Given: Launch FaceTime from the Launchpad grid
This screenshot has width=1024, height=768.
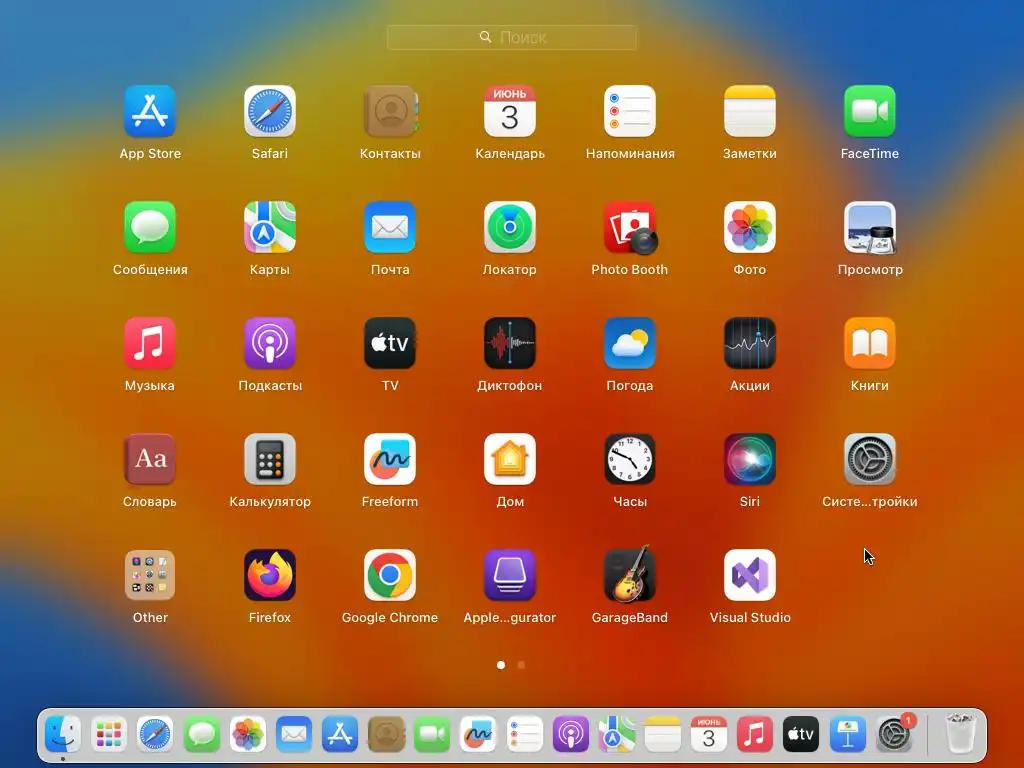Looking at the screenshot, I should click(x=869, y=111).
